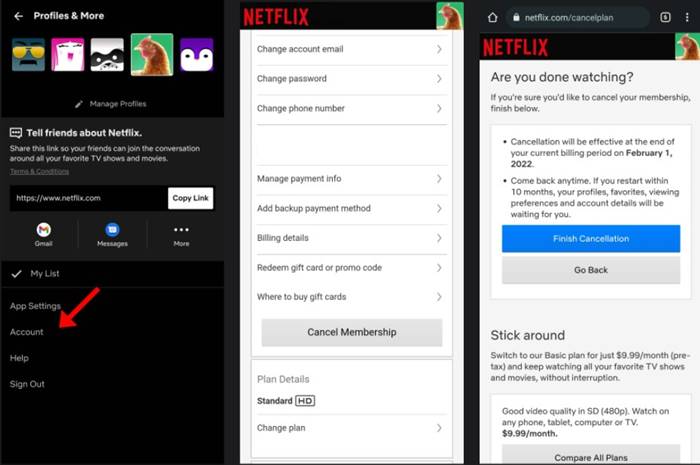Expand the Change password row

(x=349, y=79)
